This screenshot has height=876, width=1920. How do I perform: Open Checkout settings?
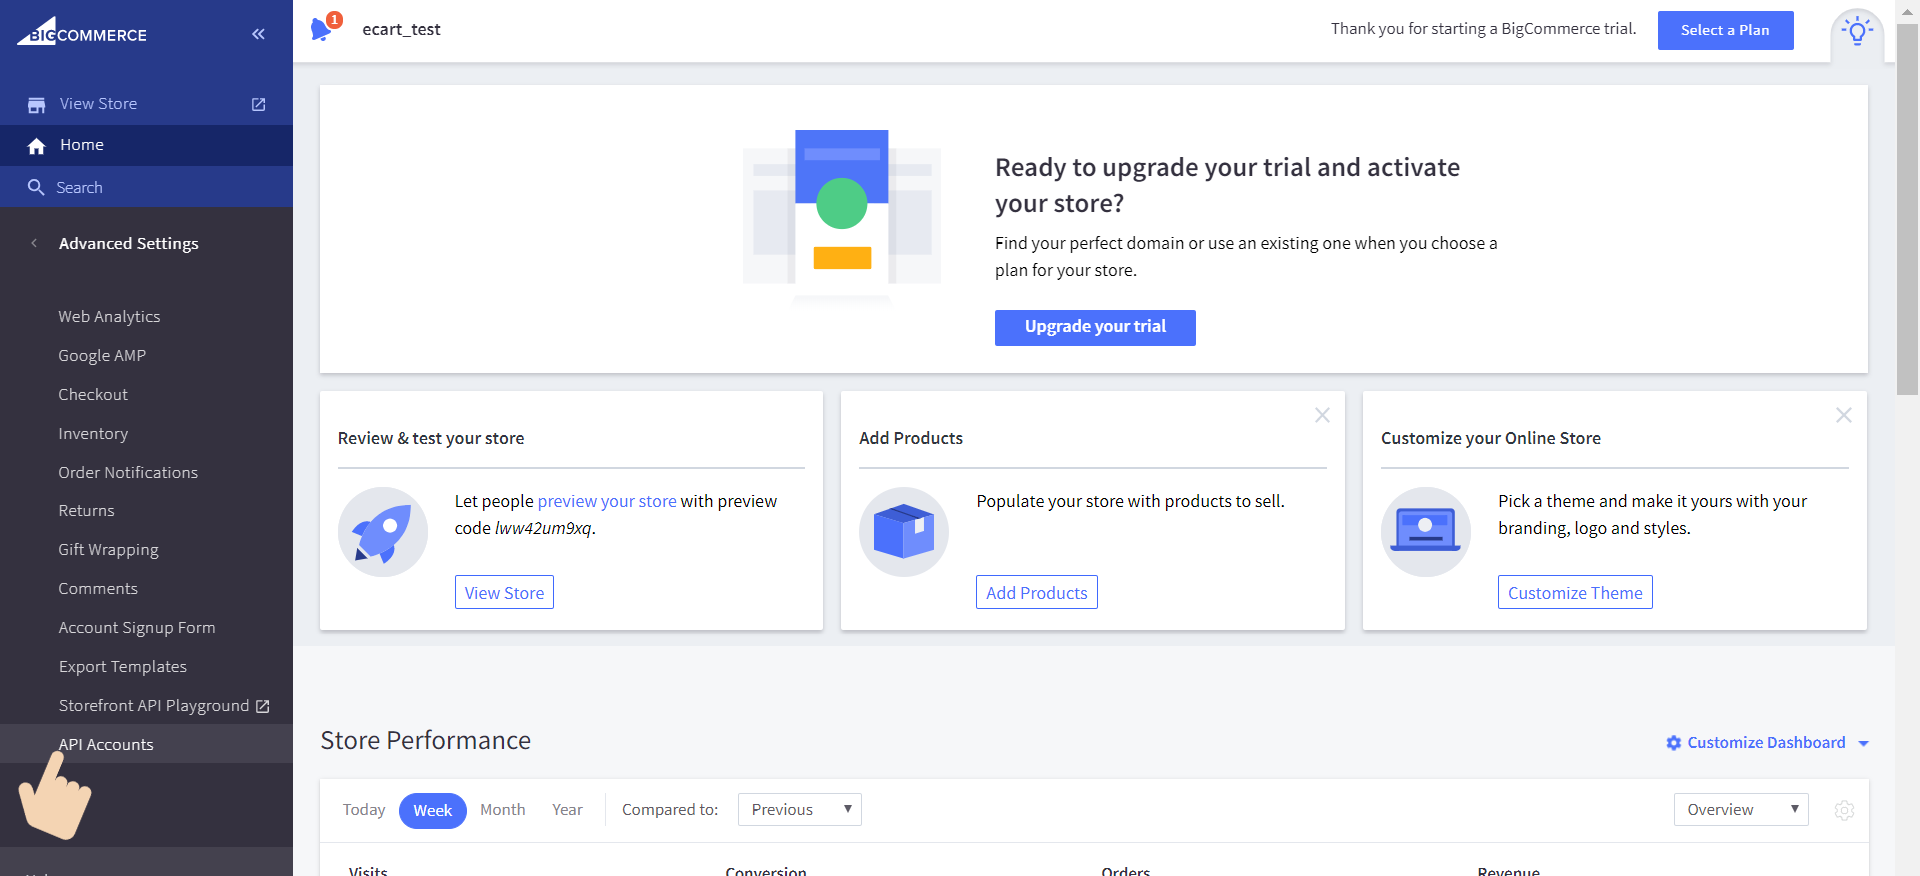(x=93, y=394)
